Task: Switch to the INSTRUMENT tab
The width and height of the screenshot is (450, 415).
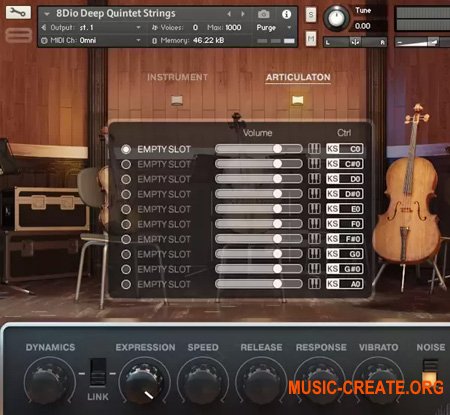Action: [x=177, y=77]
